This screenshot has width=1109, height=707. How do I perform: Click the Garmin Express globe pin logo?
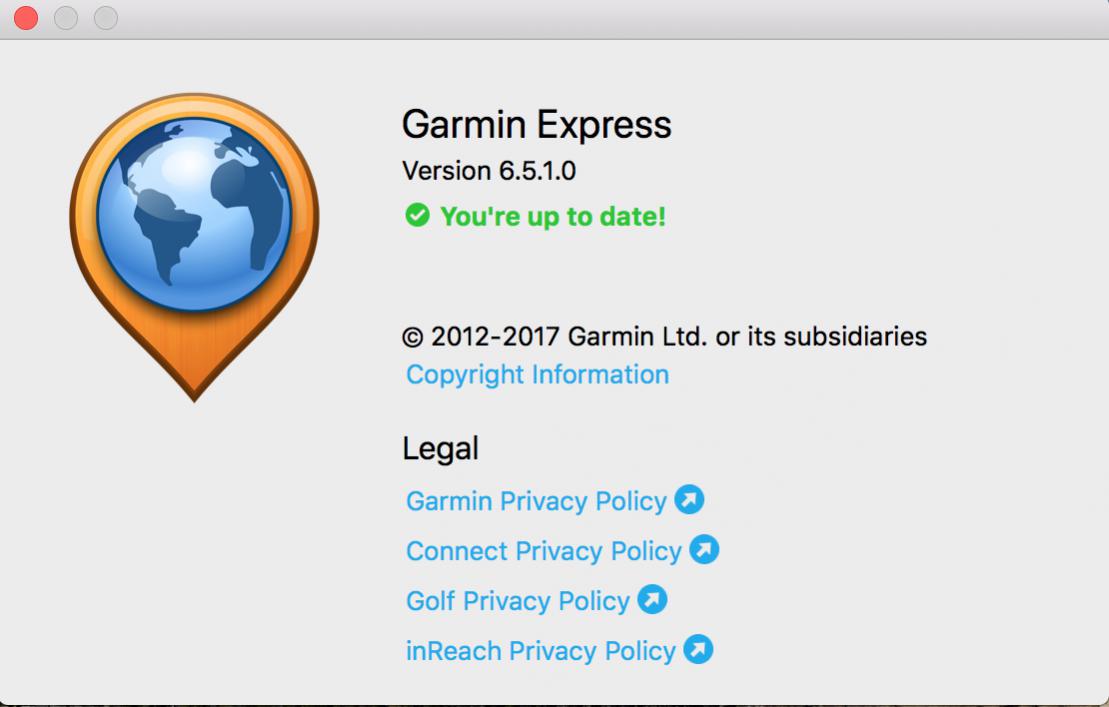(x=194, y=246)
